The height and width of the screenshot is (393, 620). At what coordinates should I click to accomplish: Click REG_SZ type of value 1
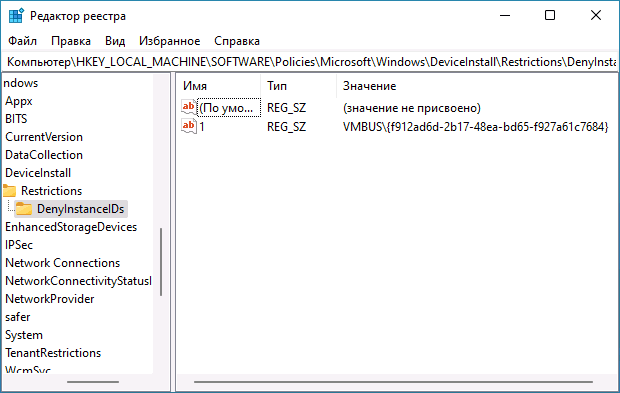pyautogui.click(x=286, y=127)
